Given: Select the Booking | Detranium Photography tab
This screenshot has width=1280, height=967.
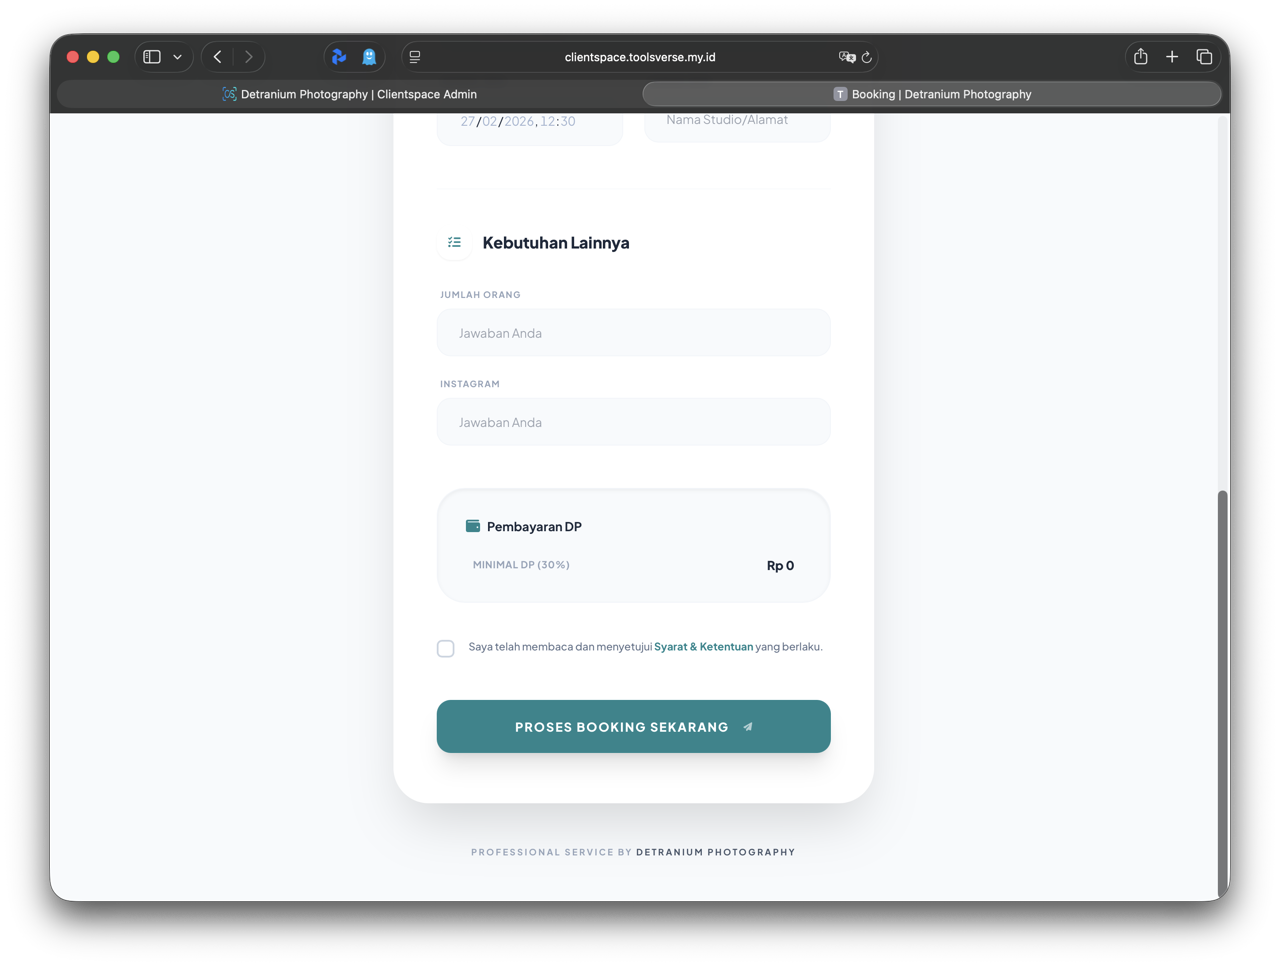Looking at the screenshot, I should pyautogui.click(x=932, y=94).
